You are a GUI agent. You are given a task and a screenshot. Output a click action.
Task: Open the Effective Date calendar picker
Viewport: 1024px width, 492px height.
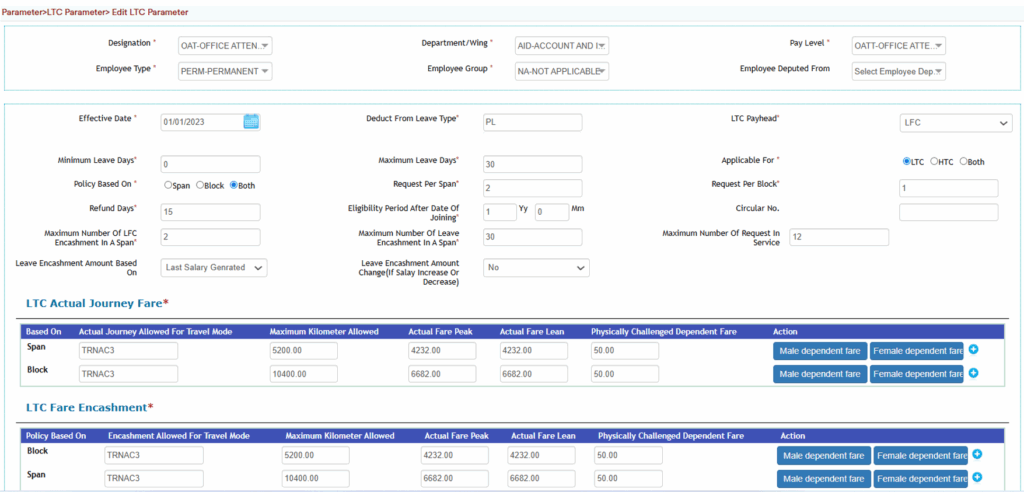[251, 122]
